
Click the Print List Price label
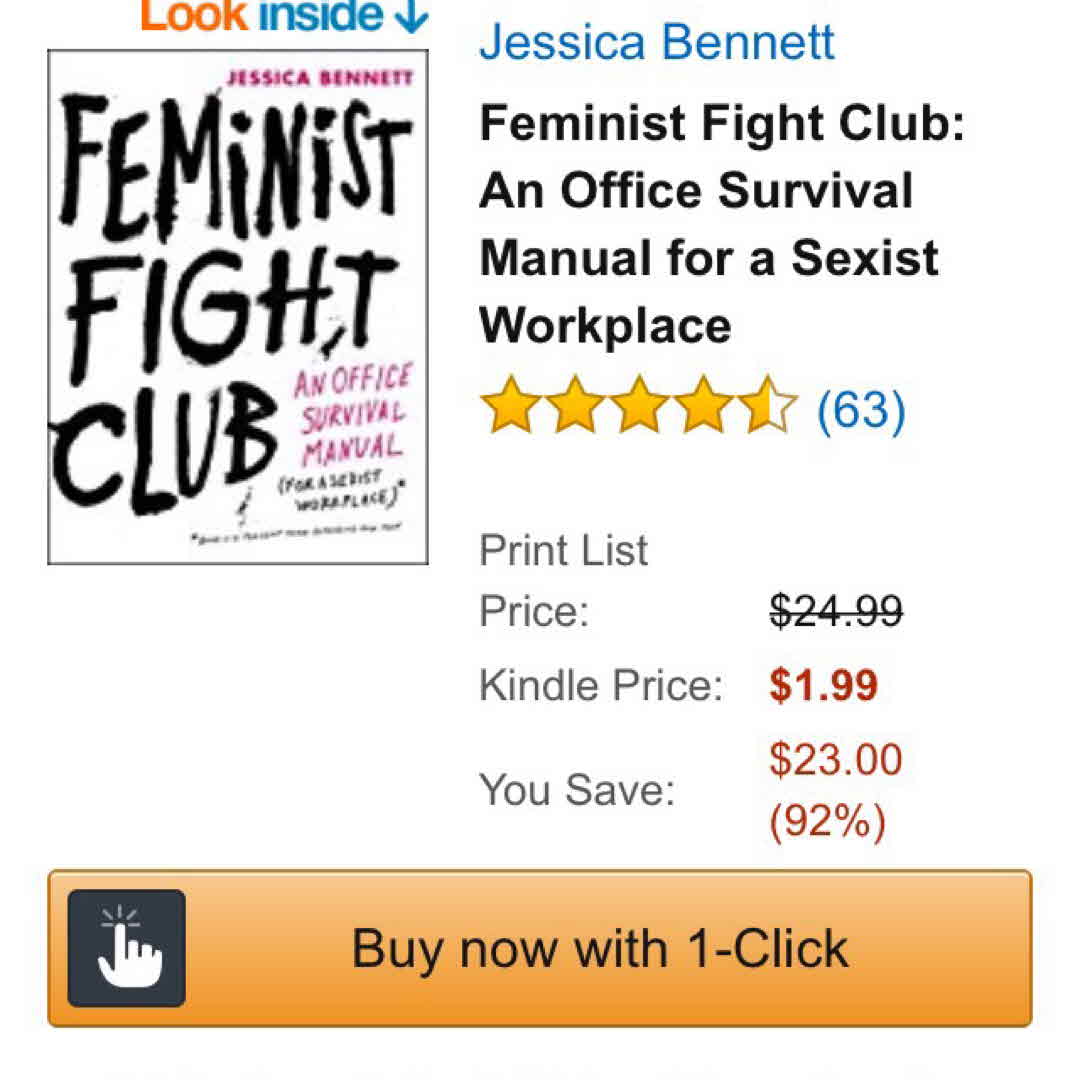point(564,580)
